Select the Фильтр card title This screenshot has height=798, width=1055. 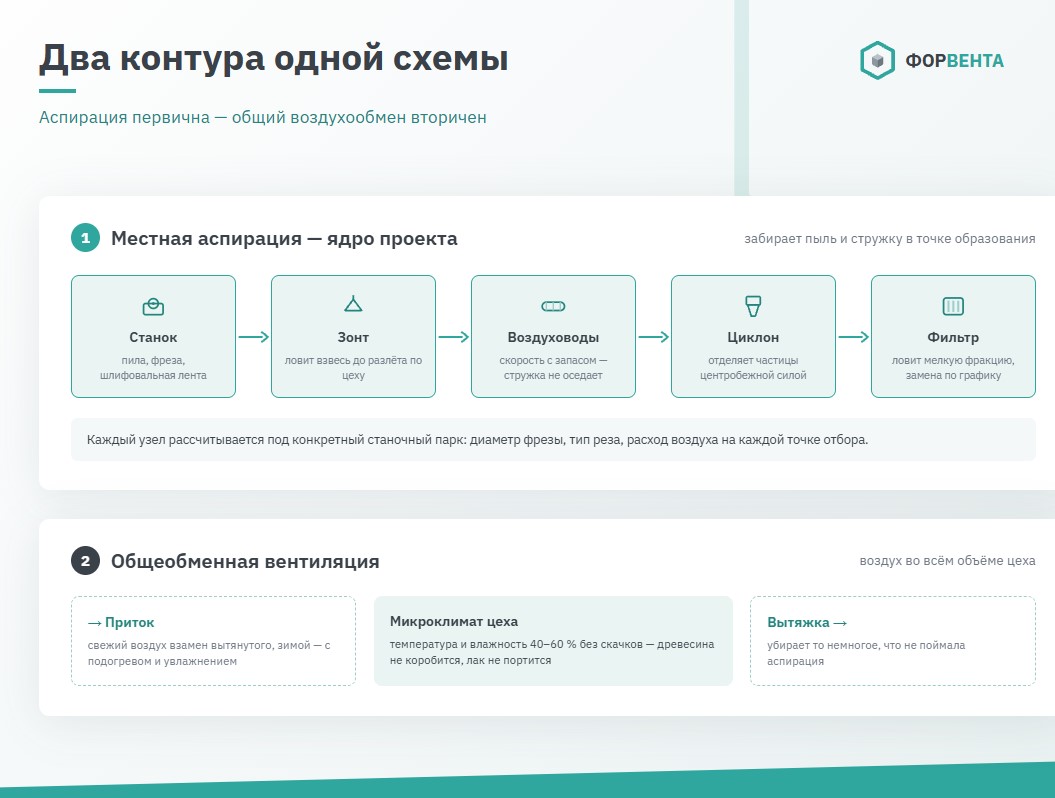(x=953, y=337)
